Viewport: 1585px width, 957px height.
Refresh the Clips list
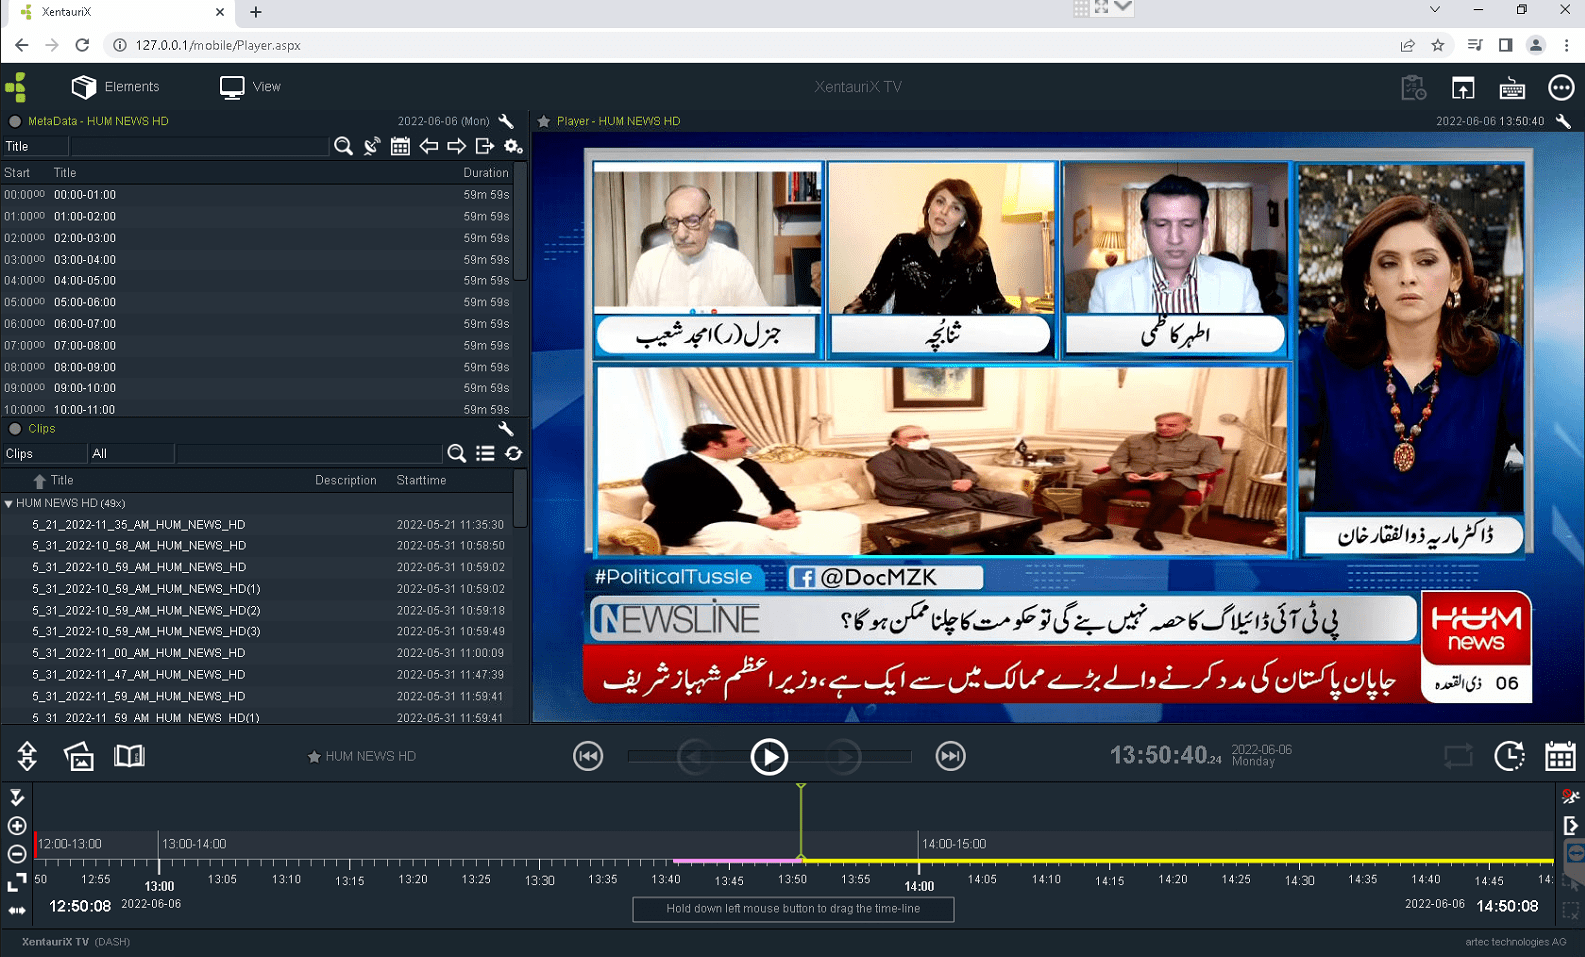pyautogui.click(x=513, y=454)
